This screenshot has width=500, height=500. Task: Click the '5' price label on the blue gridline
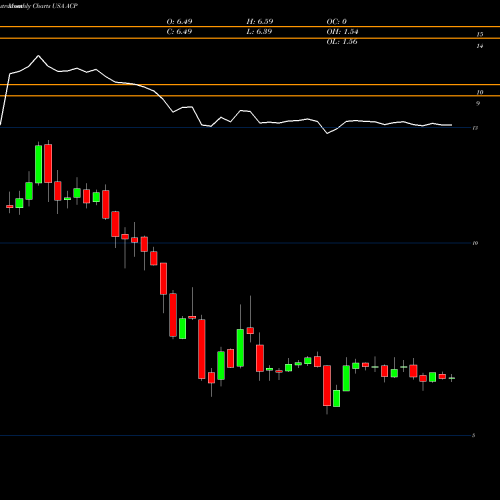[x=474, y=435]
